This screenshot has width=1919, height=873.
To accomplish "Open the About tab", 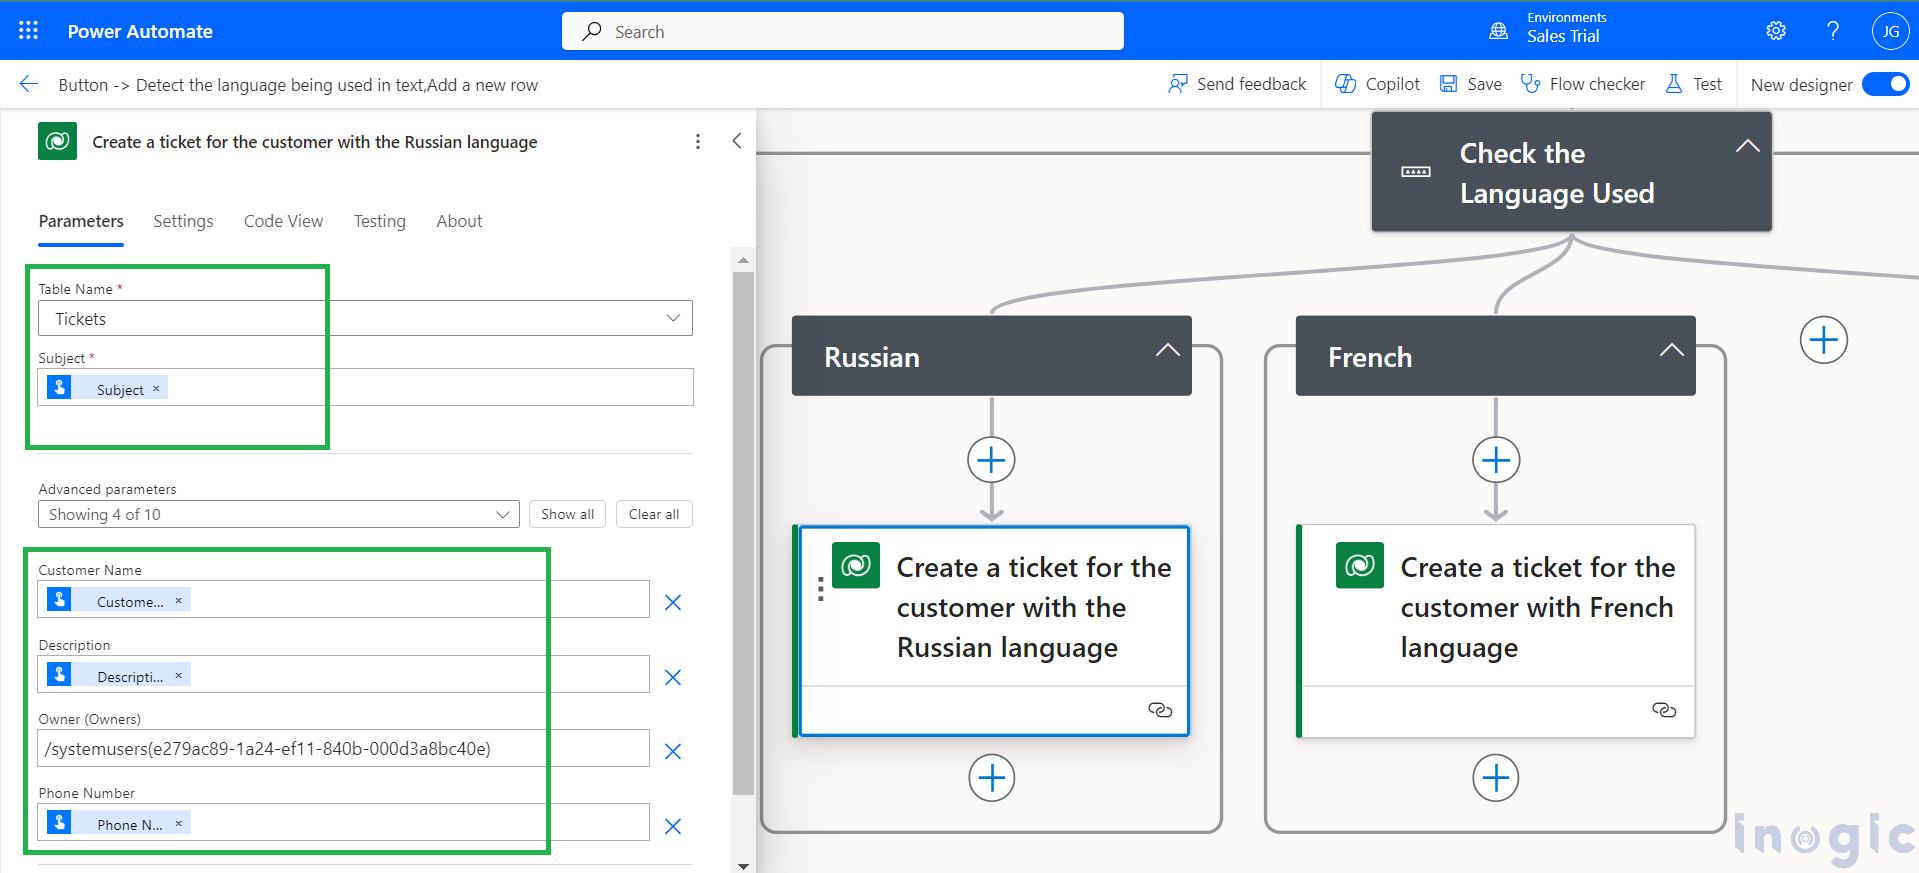I will tap(459, 221).
